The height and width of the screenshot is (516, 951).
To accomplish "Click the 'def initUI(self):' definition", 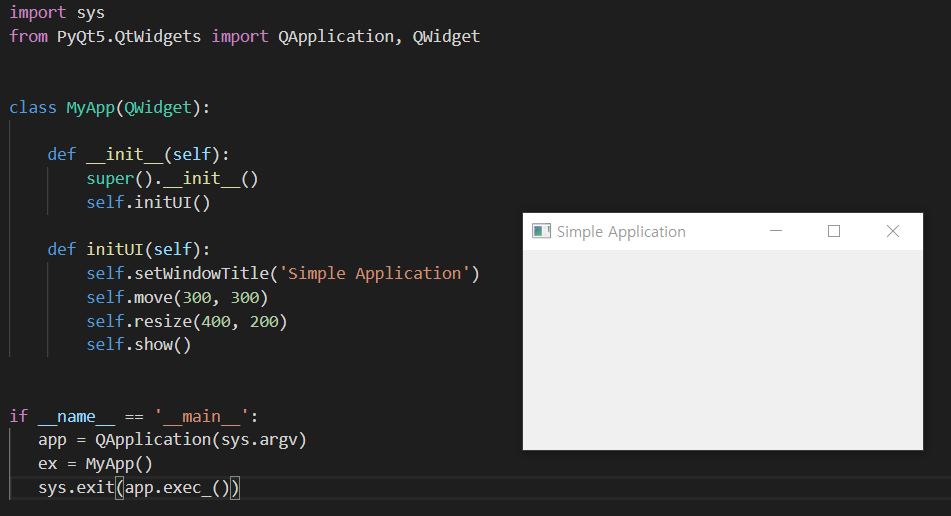I will point(129,249).
